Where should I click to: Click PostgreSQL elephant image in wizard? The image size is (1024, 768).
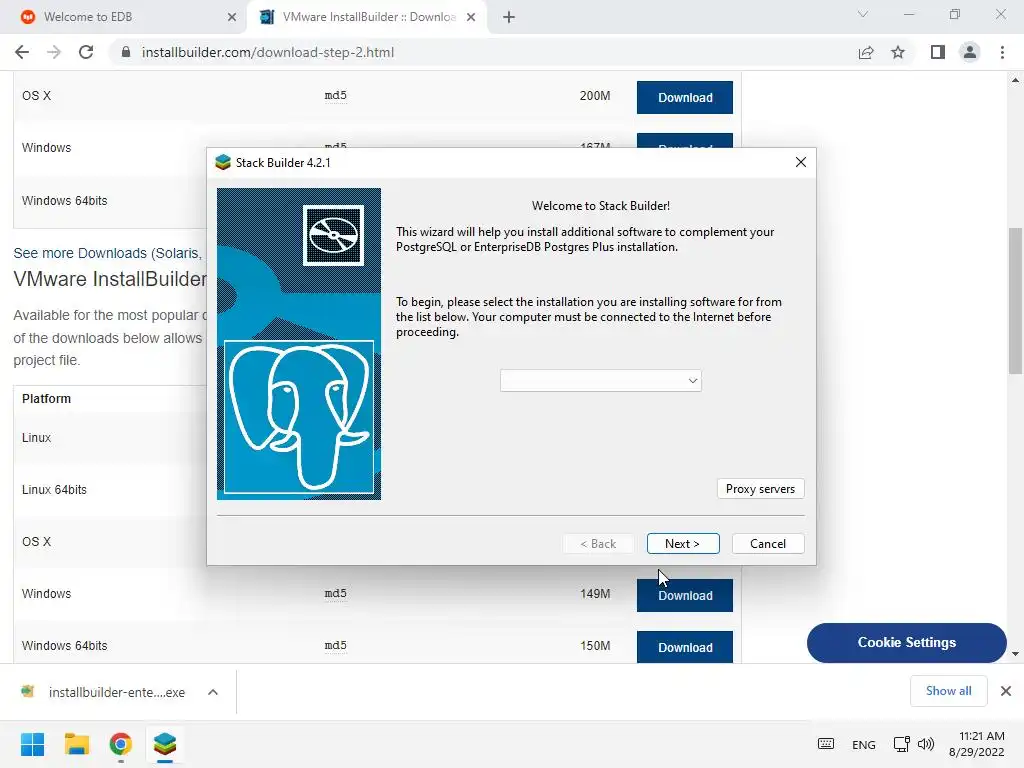[299, 417]
